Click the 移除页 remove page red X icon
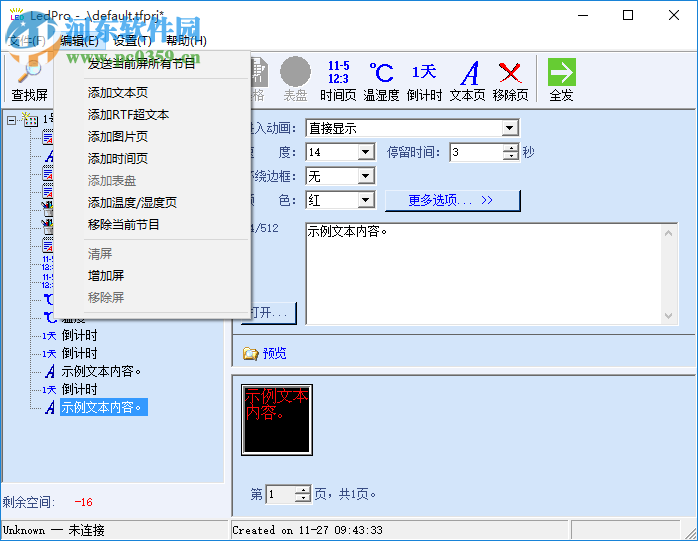698x541 pixels. click(x=510, y=80)
